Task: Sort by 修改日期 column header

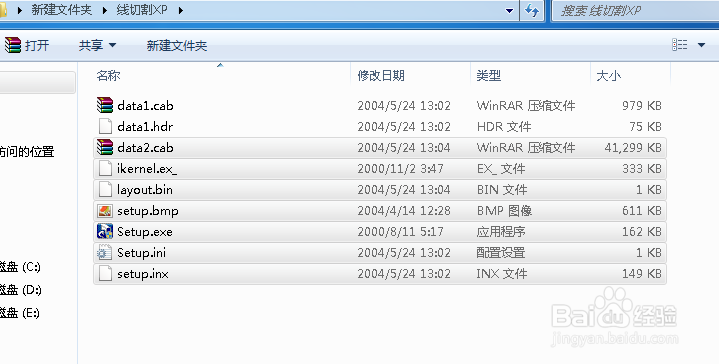Action: tap(381, 76)
